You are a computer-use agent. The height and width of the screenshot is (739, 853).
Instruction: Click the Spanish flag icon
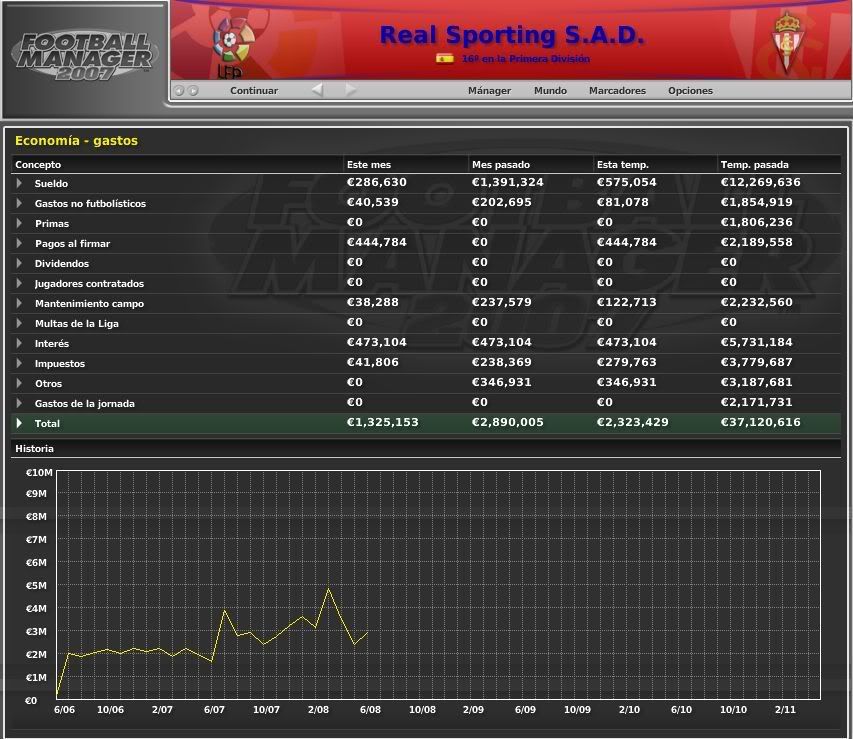(444, 58)
